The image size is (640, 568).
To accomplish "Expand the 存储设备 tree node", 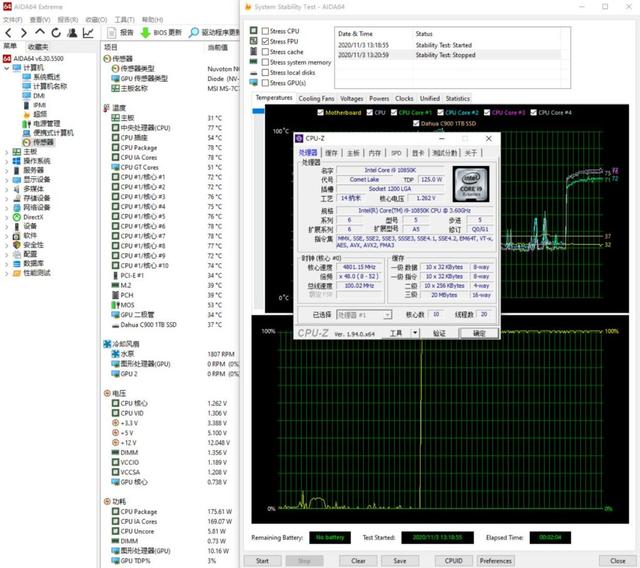I will [7, 198].
